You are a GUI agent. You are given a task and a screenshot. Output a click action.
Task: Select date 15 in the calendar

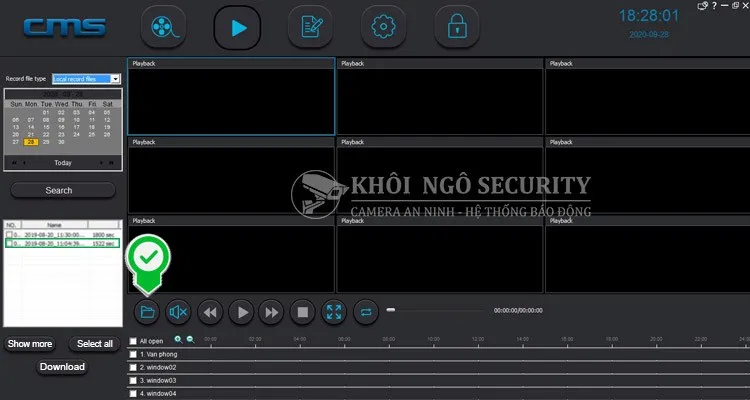pyautogui.click(x=46, y=128)
